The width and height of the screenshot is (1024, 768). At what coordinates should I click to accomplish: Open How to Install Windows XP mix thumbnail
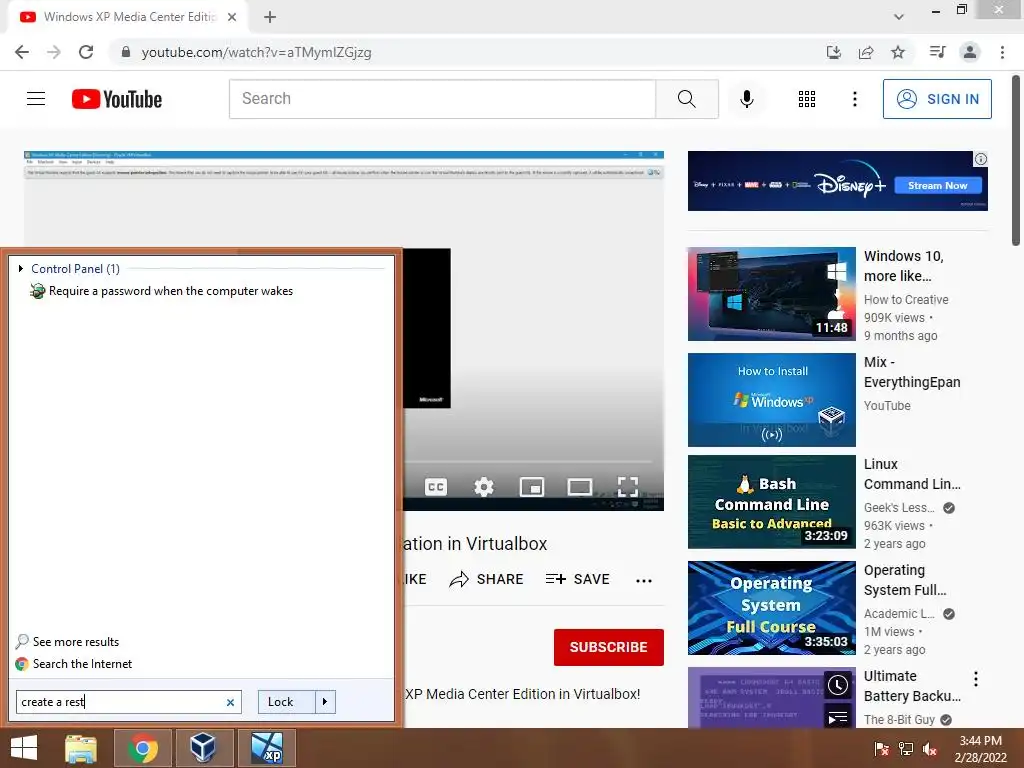pos(772,400)
